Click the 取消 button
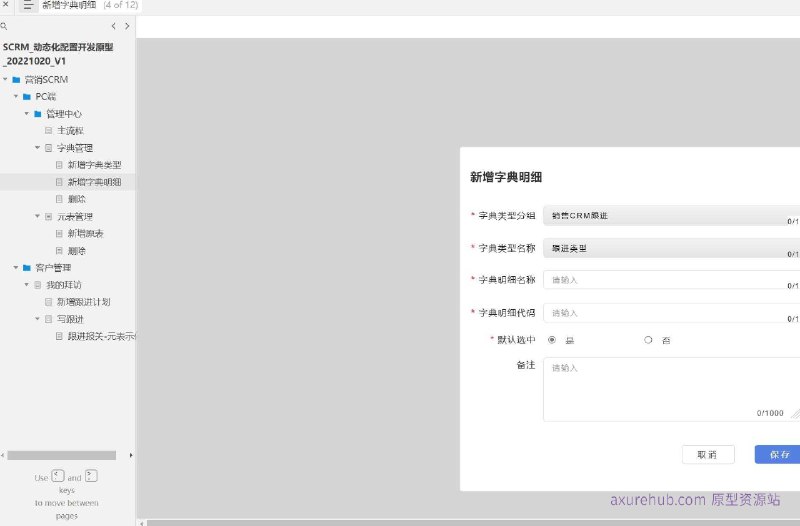The height and width of the screenshot is (526, 800). pyautogui.click(x=708, y=455)
